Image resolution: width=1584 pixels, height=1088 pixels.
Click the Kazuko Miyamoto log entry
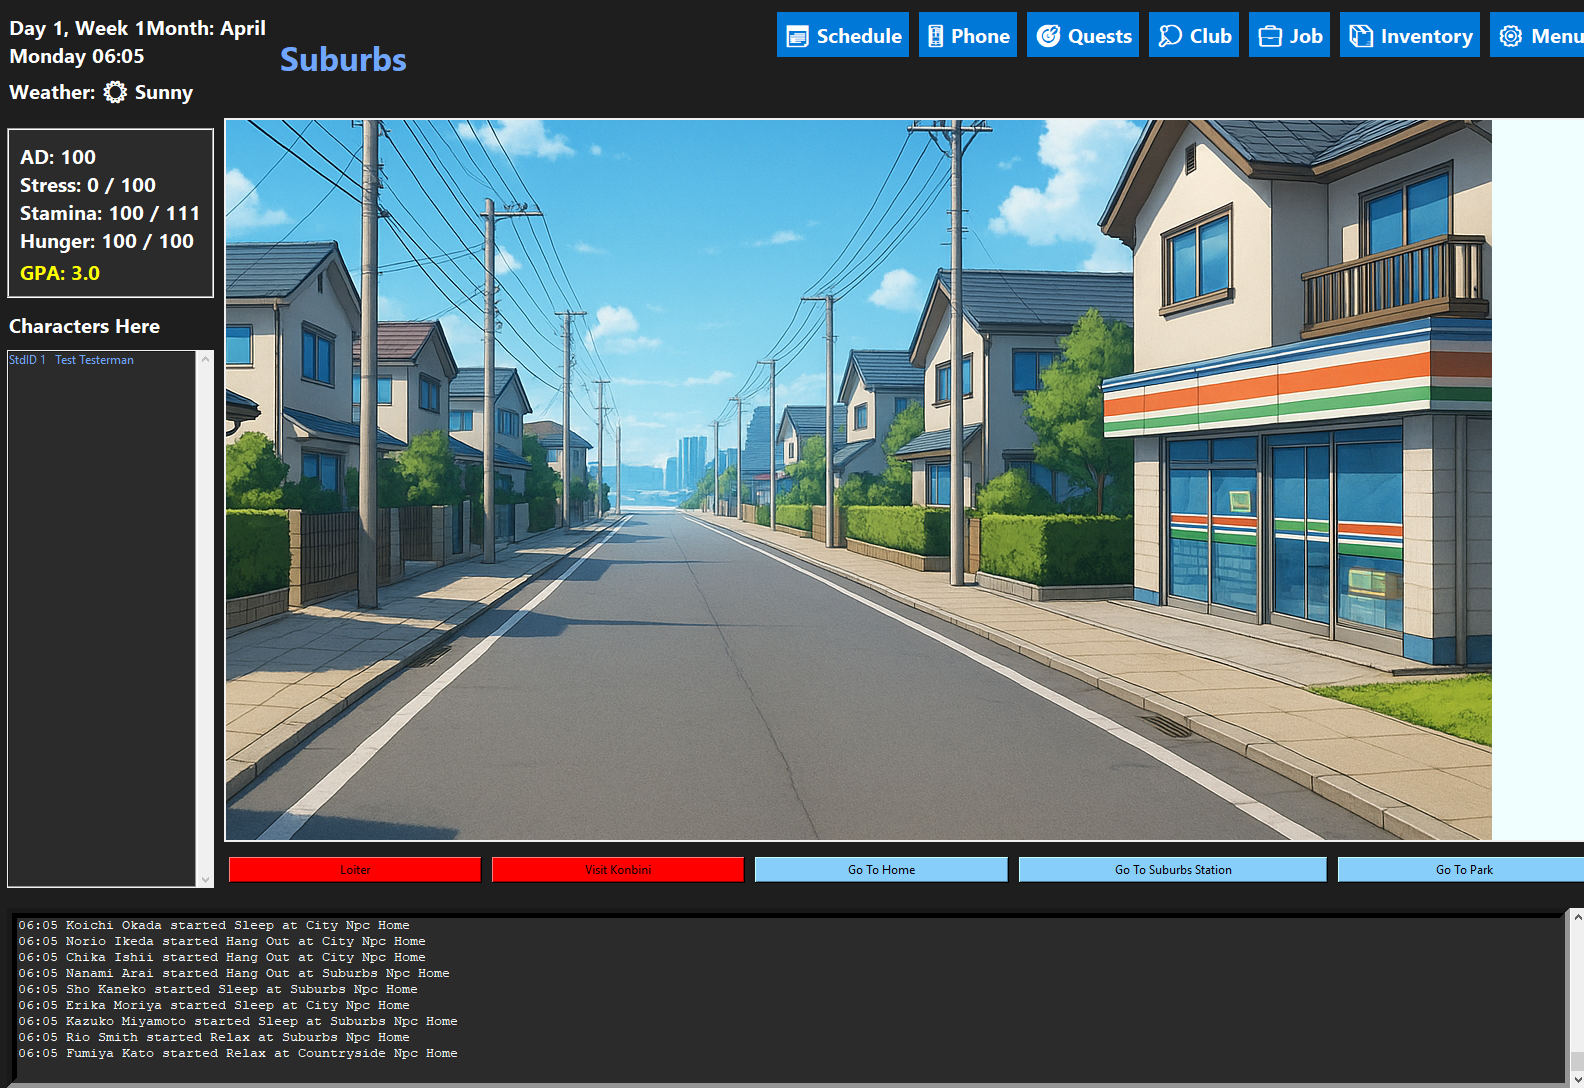[x=238, y=1021]
